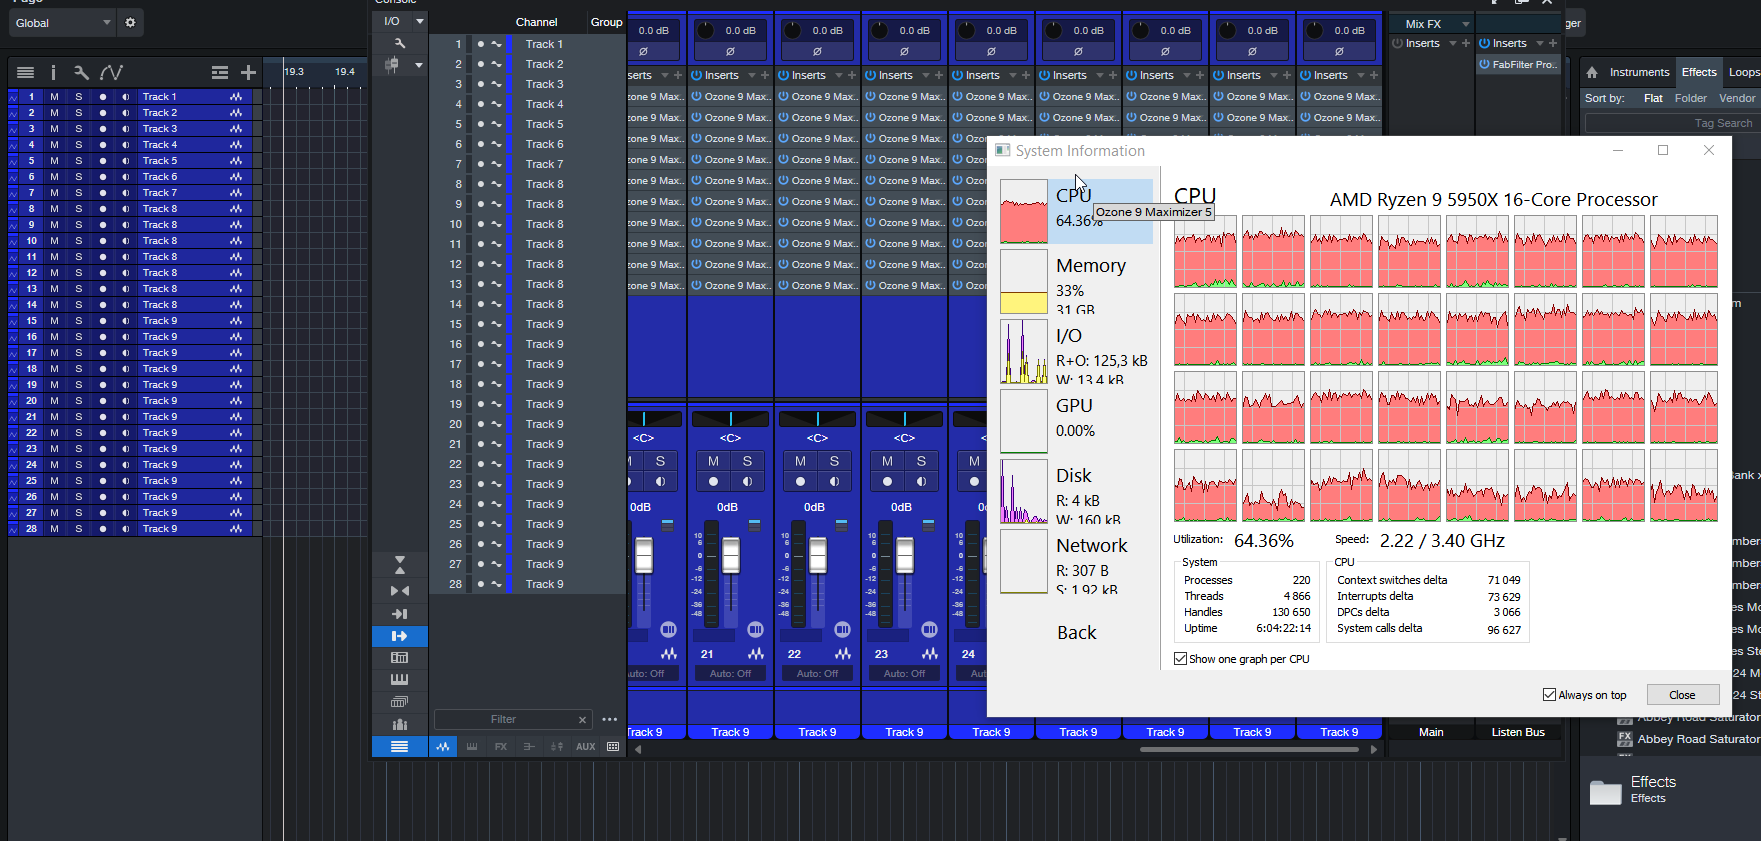Viewport: 1761px width, 841px height.
Task: Sort browser by Vendor
Action: click(1737, 98)
